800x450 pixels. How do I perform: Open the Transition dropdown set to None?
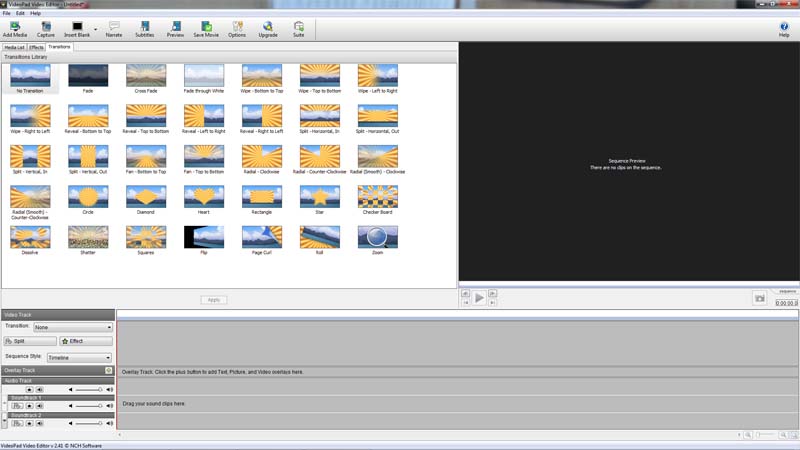click(73, 327)
